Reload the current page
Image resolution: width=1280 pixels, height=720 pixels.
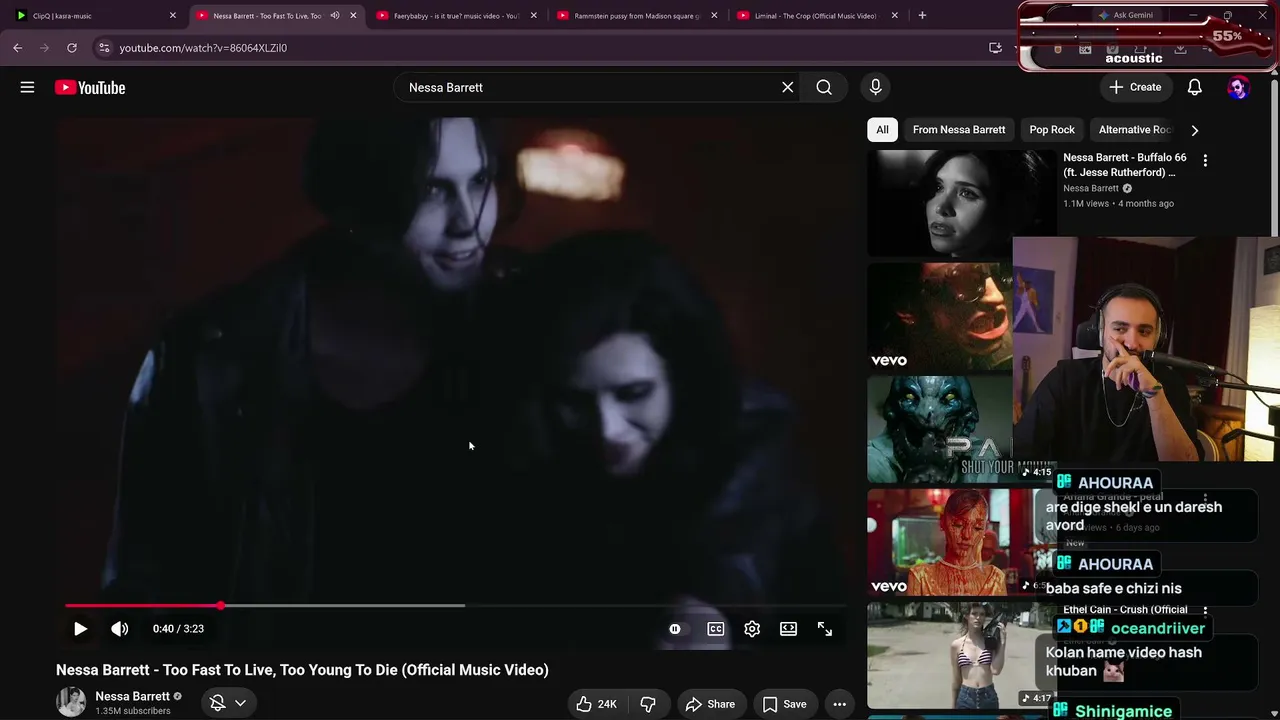pyautogui.click(x=72, y=48)
